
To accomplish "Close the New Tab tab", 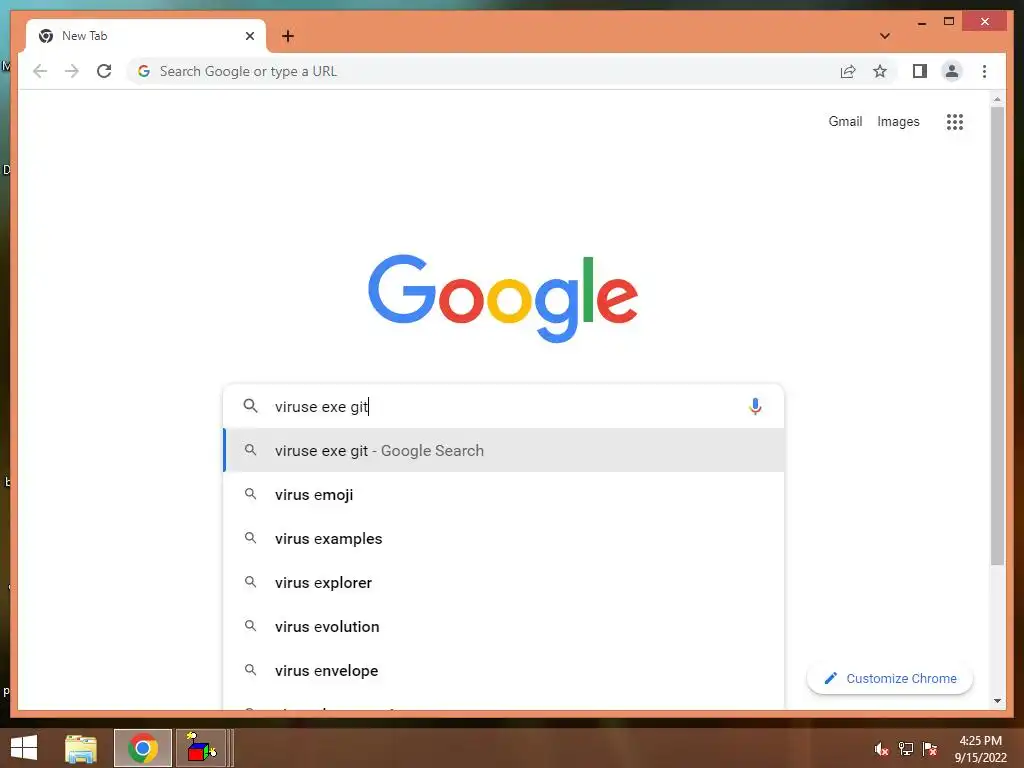I will point(249,36).
